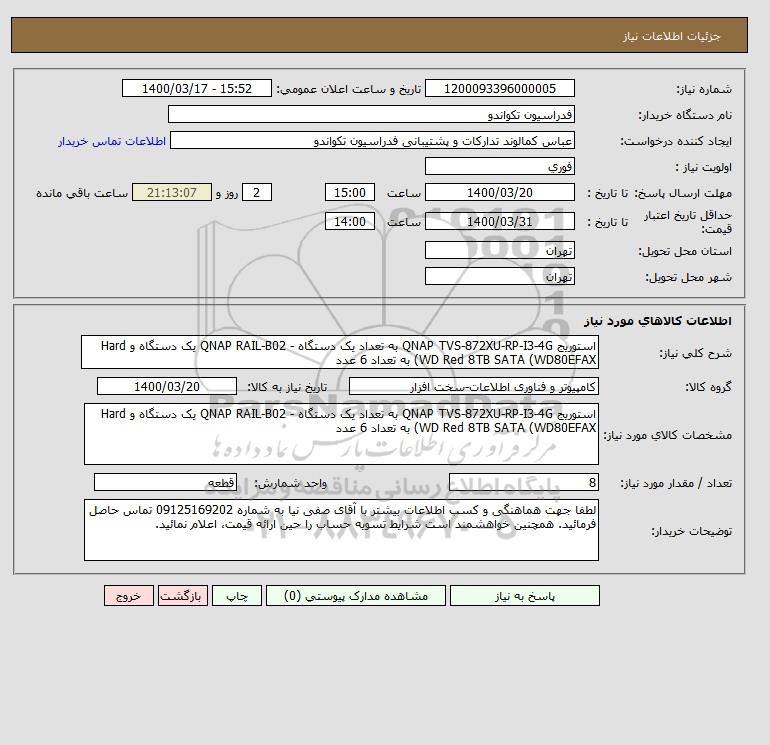Click the 'بازگشت' back button
Screen dimensions: 770x745
(x=183, y=596)
